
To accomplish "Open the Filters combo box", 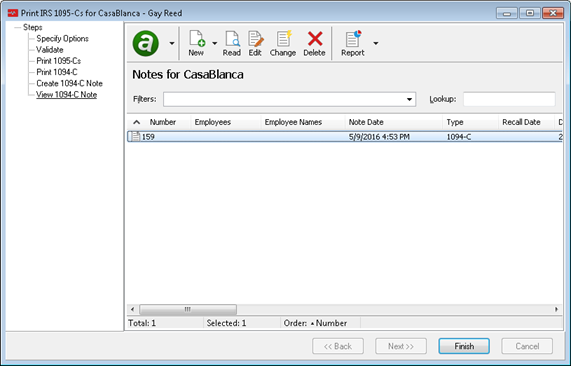I will coord(290,99).
